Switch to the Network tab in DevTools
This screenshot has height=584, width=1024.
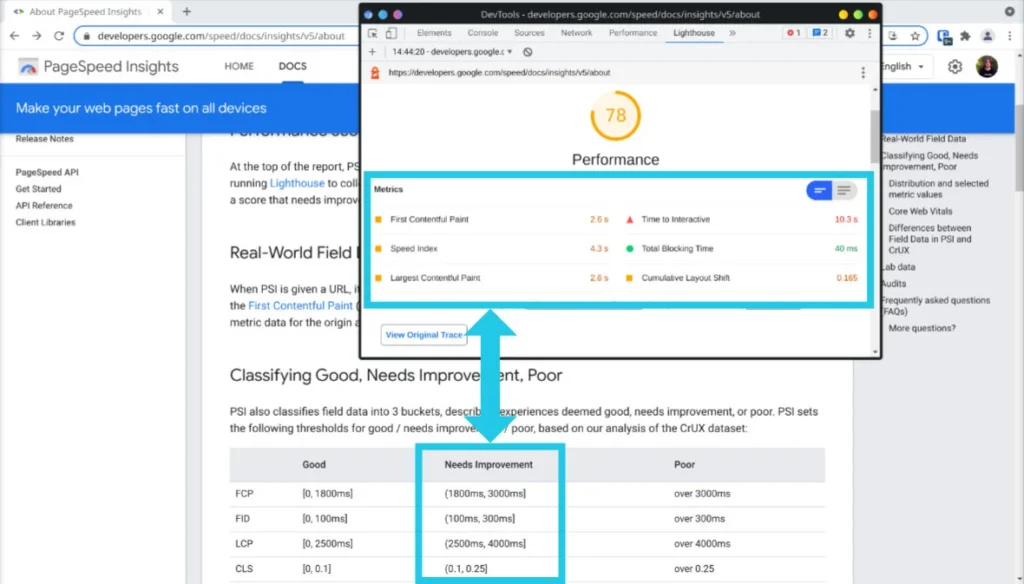[x=576, y=33]
